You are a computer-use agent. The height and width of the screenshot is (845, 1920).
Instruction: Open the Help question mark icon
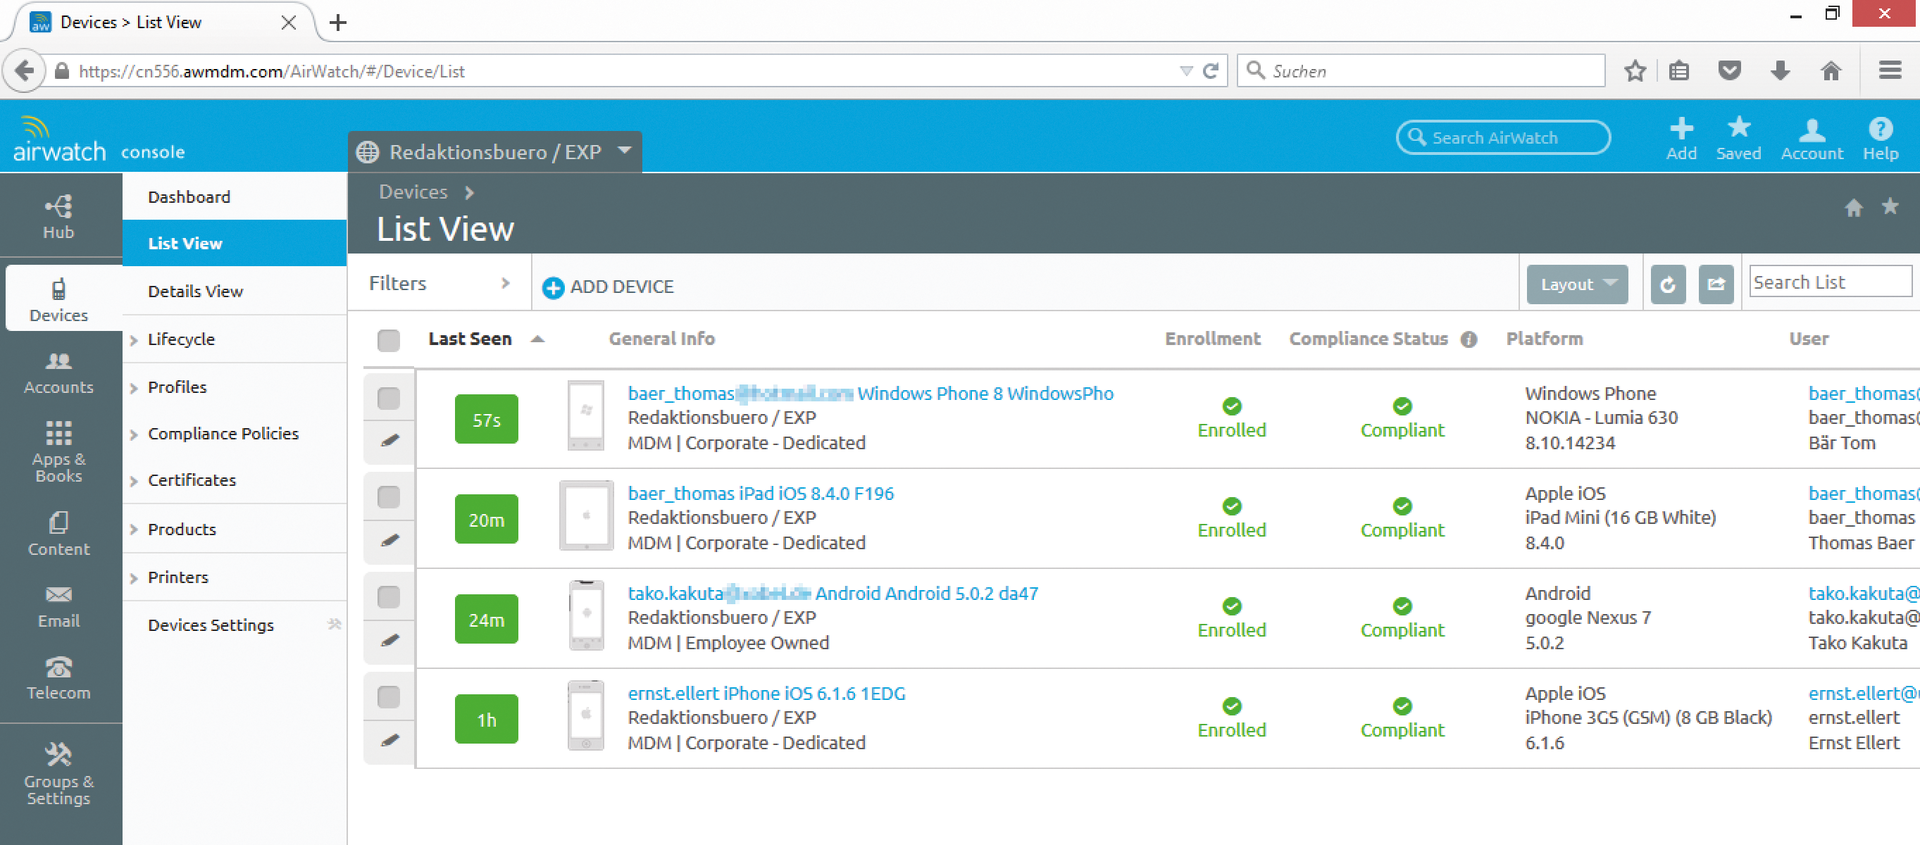(x=1880, y=138)
